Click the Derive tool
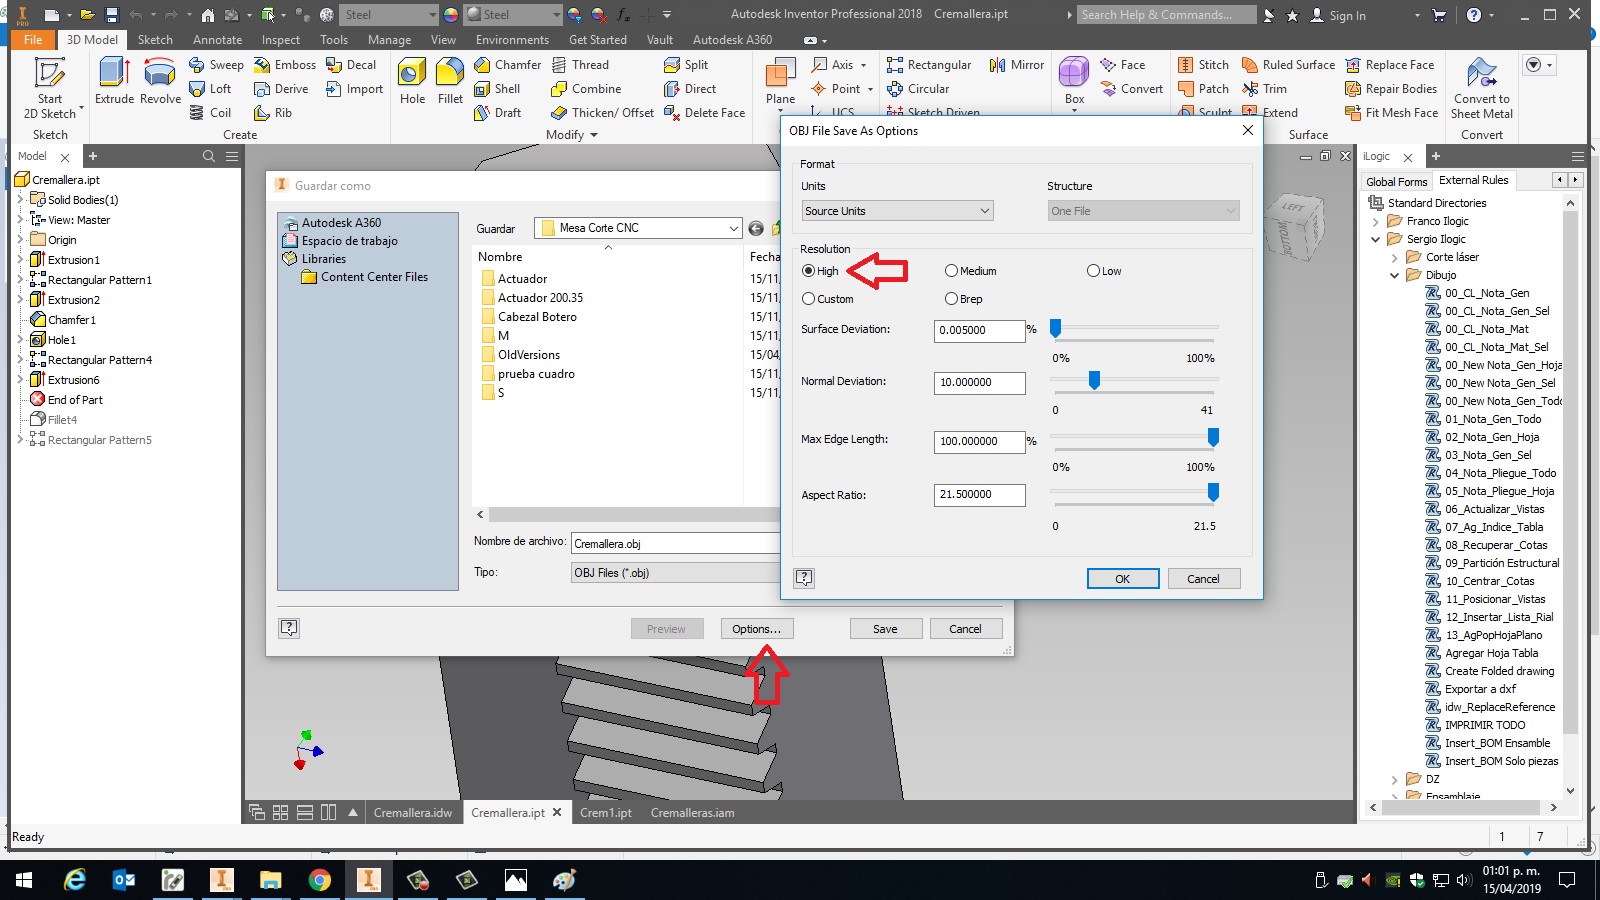The image size is (1600, 900). [x=281, y=89]
